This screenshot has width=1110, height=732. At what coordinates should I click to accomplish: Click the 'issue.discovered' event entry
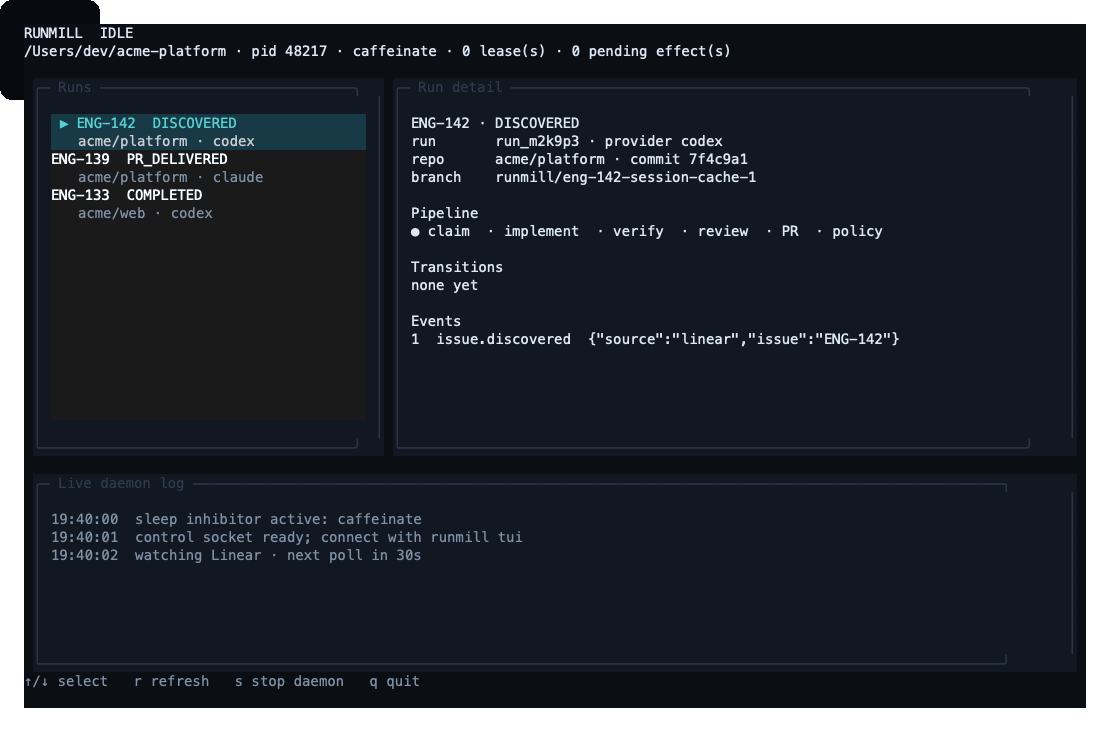point(503,340)
